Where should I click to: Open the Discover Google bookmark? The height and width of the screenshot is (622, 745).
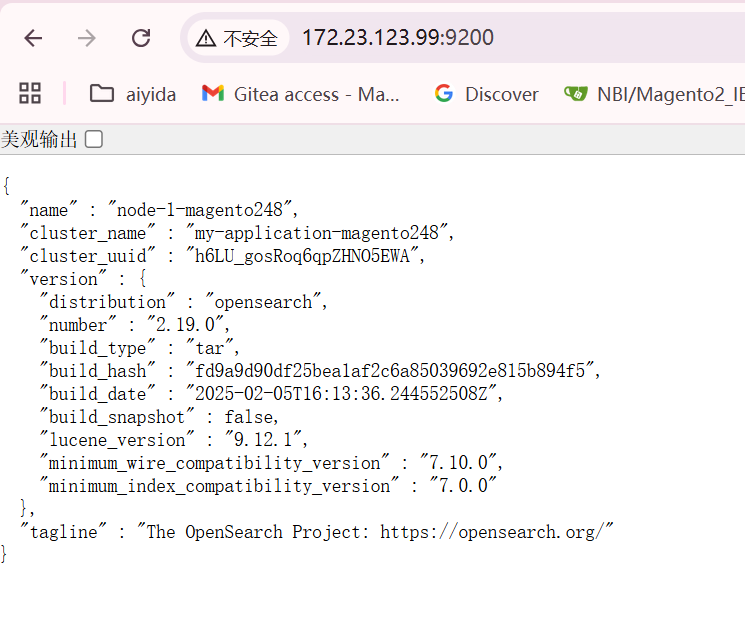coord(487,94)
